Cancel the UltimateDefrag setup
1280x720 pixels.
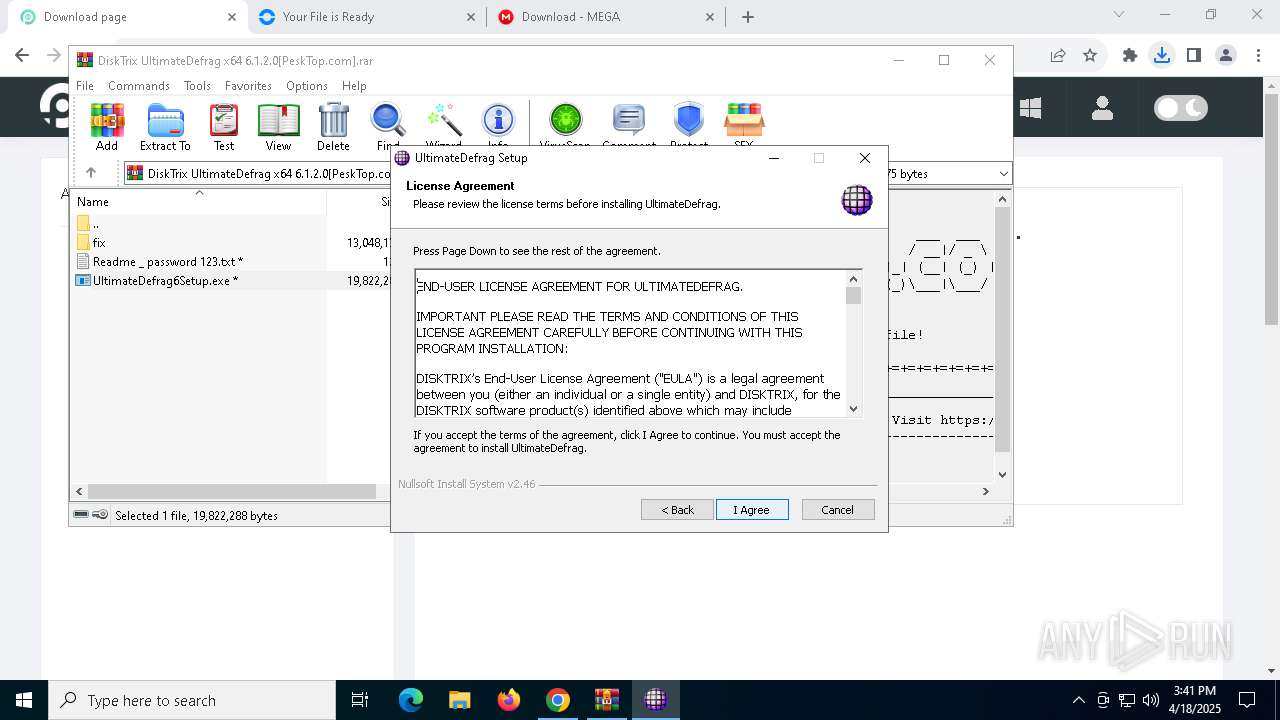(x=838, y=510)
